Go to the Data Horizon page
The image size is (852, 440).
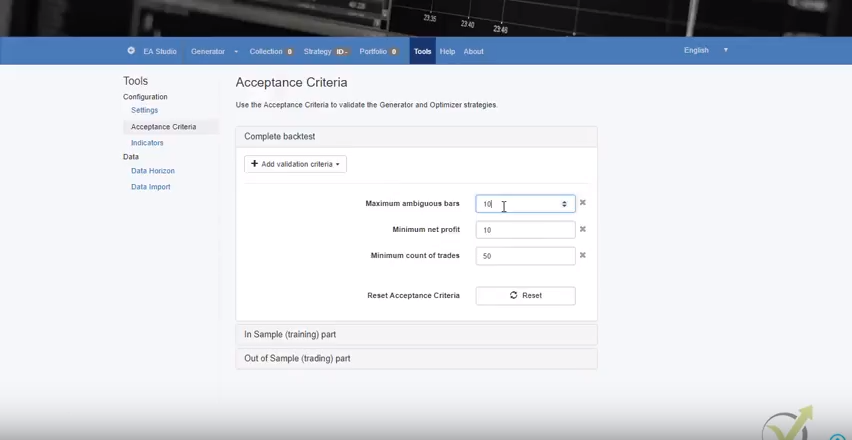153,171
